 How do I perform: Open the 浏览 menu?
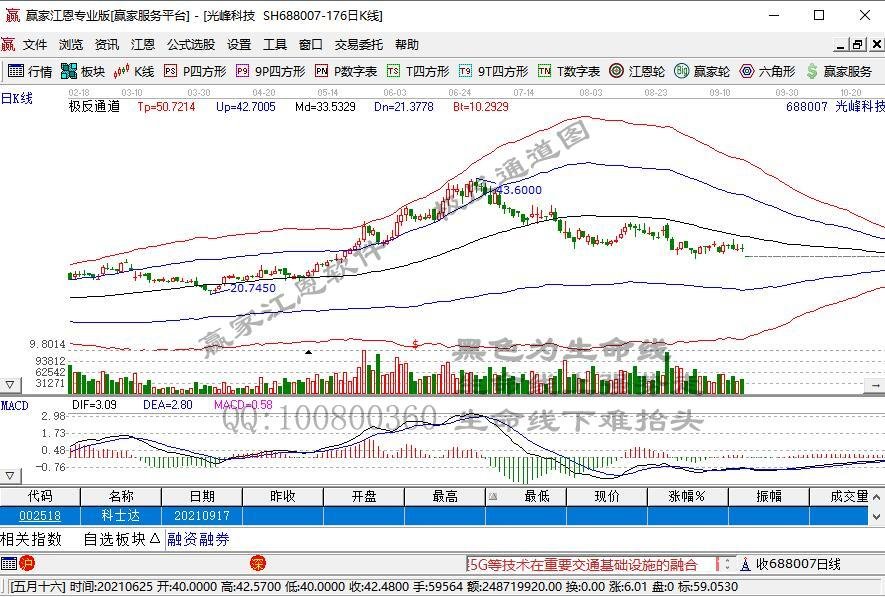point(71,45)
